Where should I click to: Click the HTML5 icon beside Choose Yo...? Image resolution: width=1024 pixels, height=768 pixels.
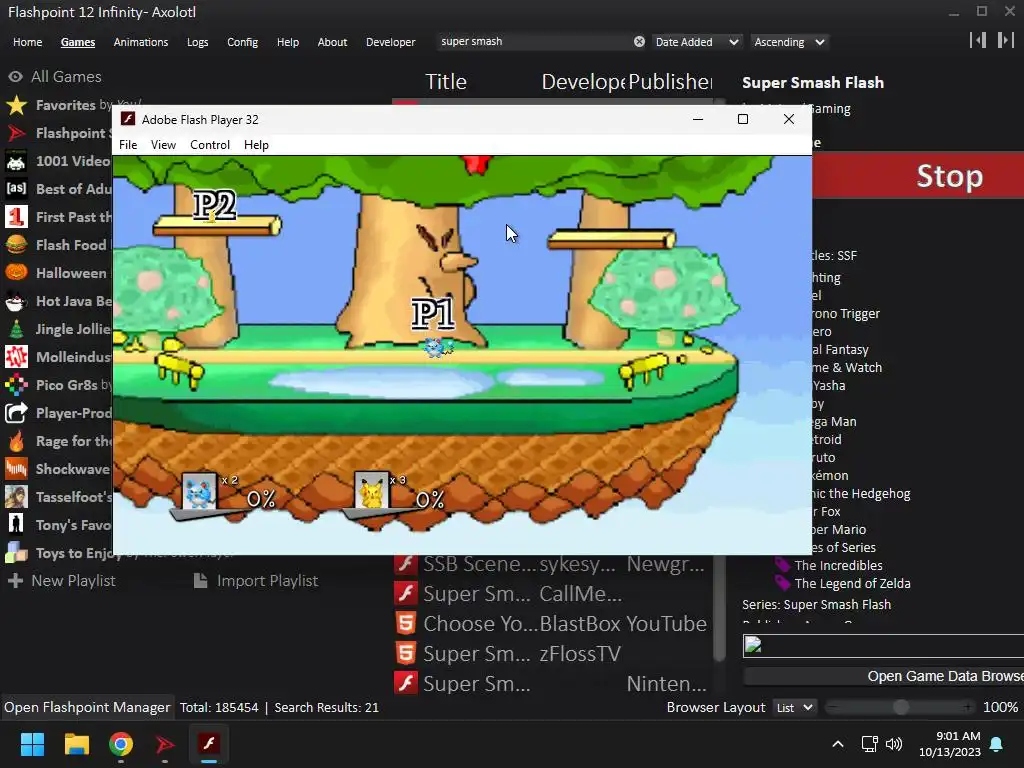pyautogui.click(x=406, y=623)
